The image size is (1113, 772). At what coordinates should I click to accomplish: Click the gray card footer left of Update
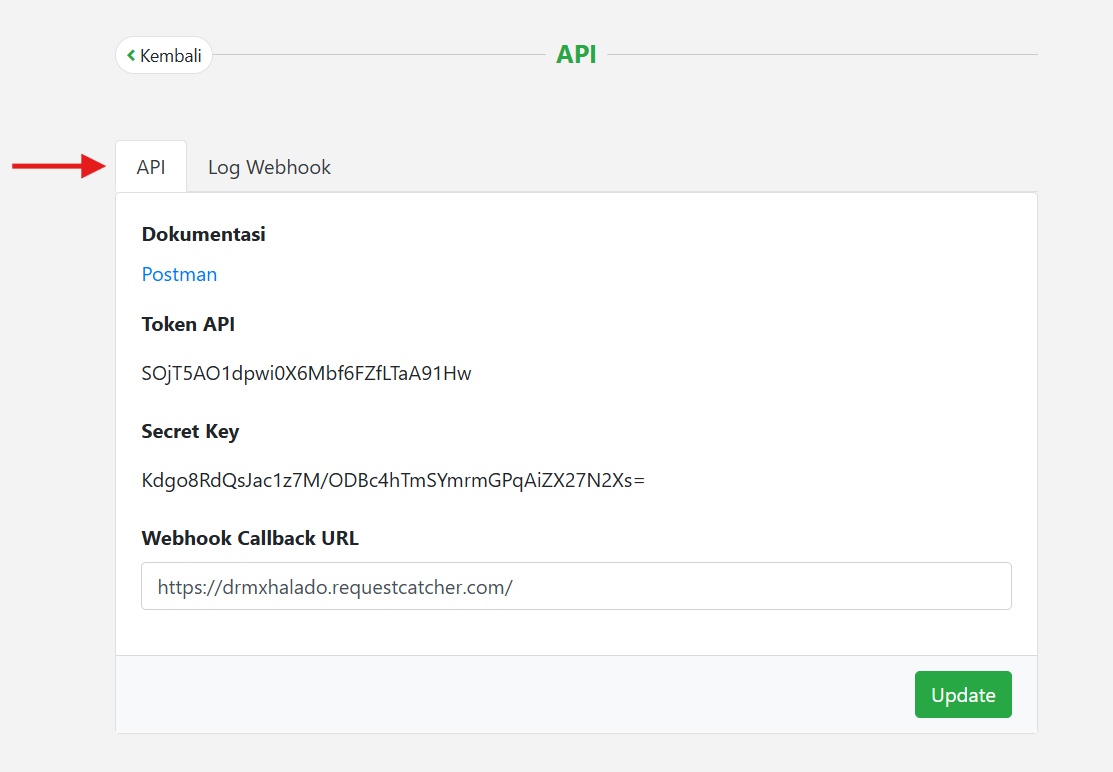click(x=500, y=694)
